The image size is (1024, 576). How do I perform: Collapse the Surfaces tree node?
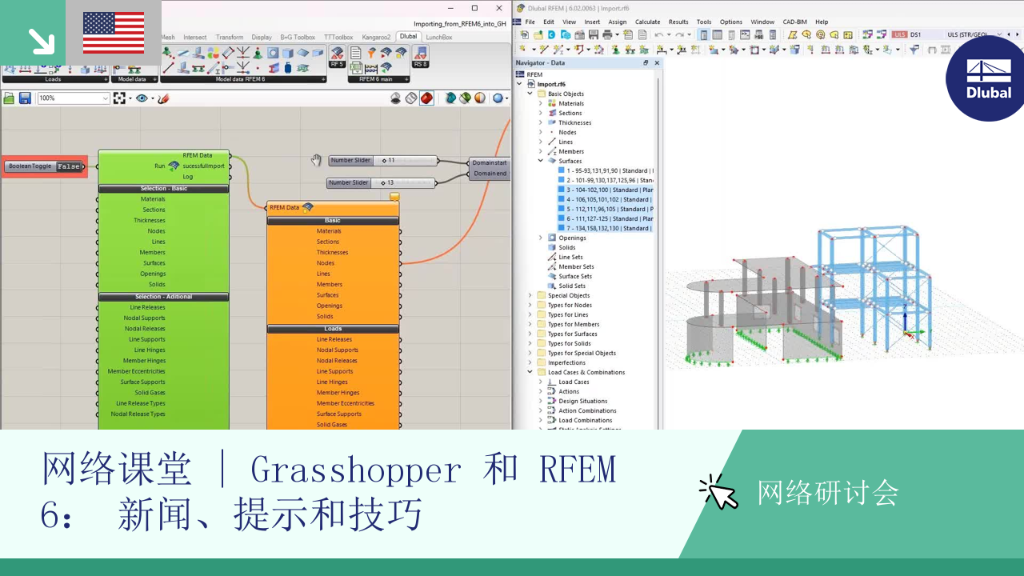[x=540, y=161]
